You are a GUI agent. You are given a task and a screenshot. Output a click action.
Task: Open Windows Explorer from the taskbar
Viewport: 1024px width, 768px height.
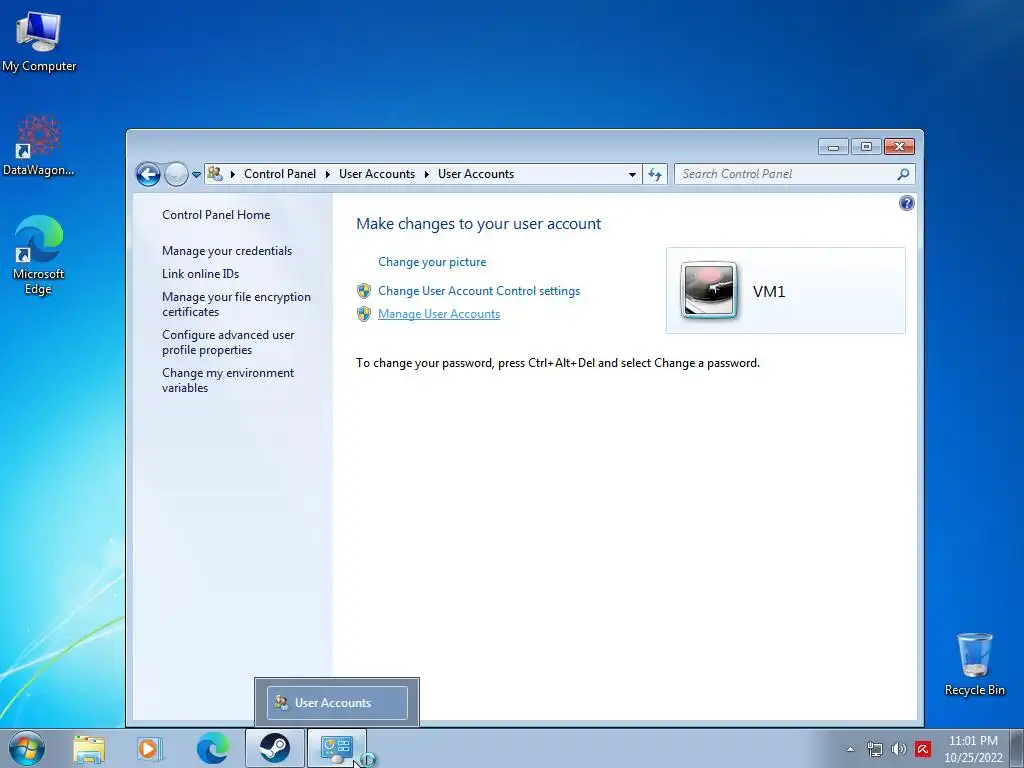click(x=89, y=749)
